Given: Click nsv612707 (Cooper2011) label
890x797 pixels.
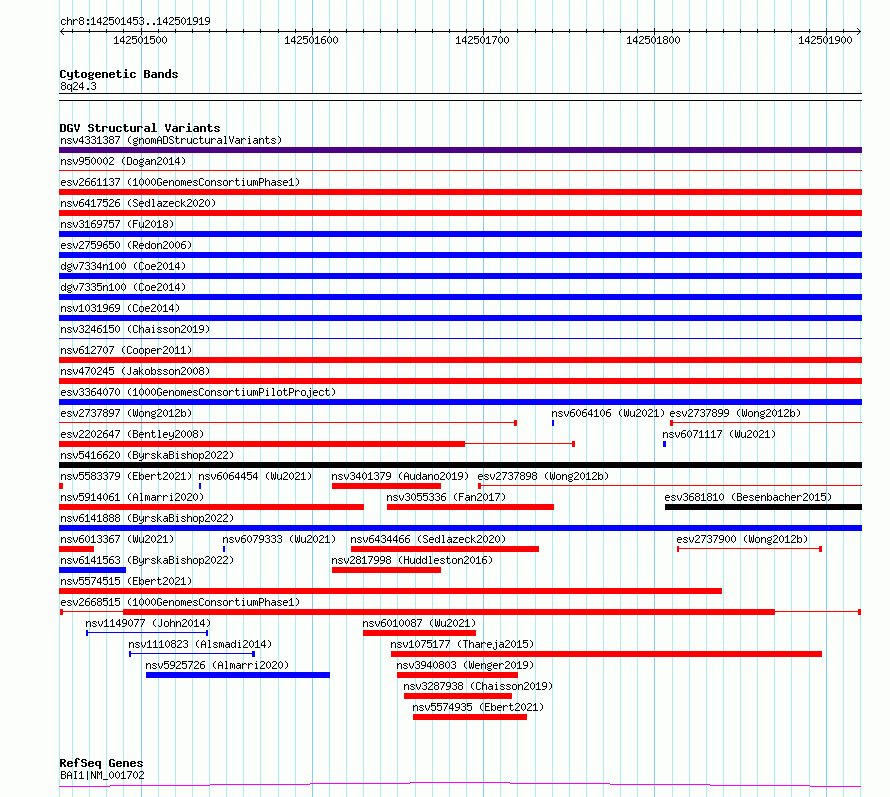Looking at the screenshot, I should coord(126,350).
